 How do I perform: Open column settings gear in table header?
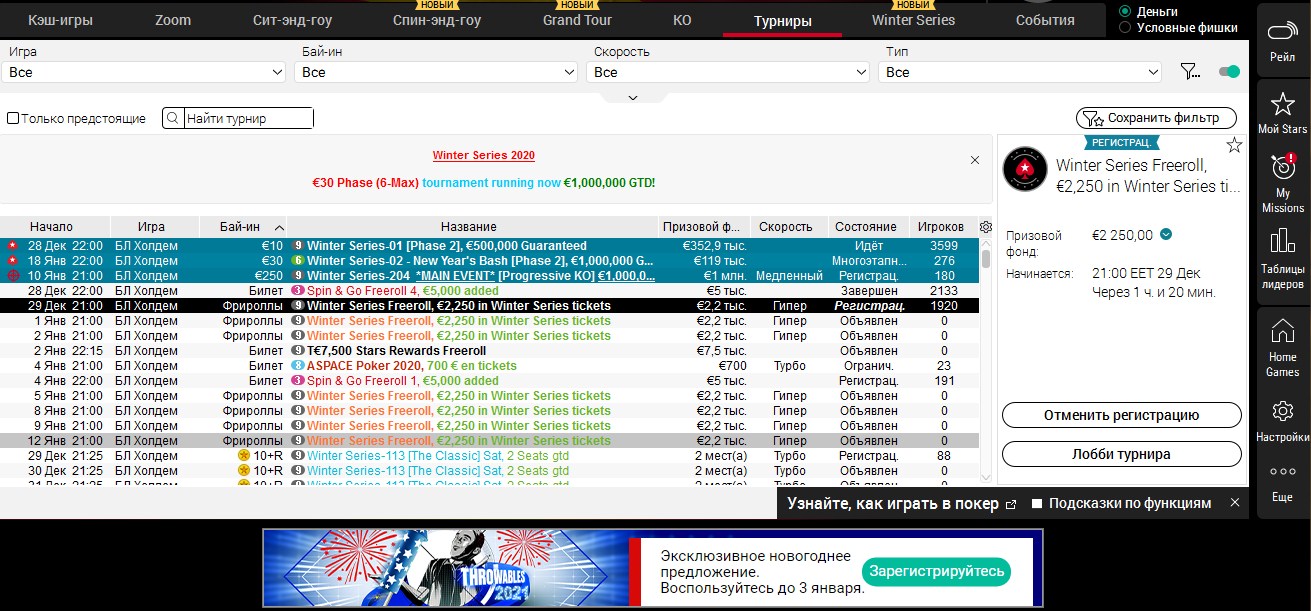pos(986,227)
